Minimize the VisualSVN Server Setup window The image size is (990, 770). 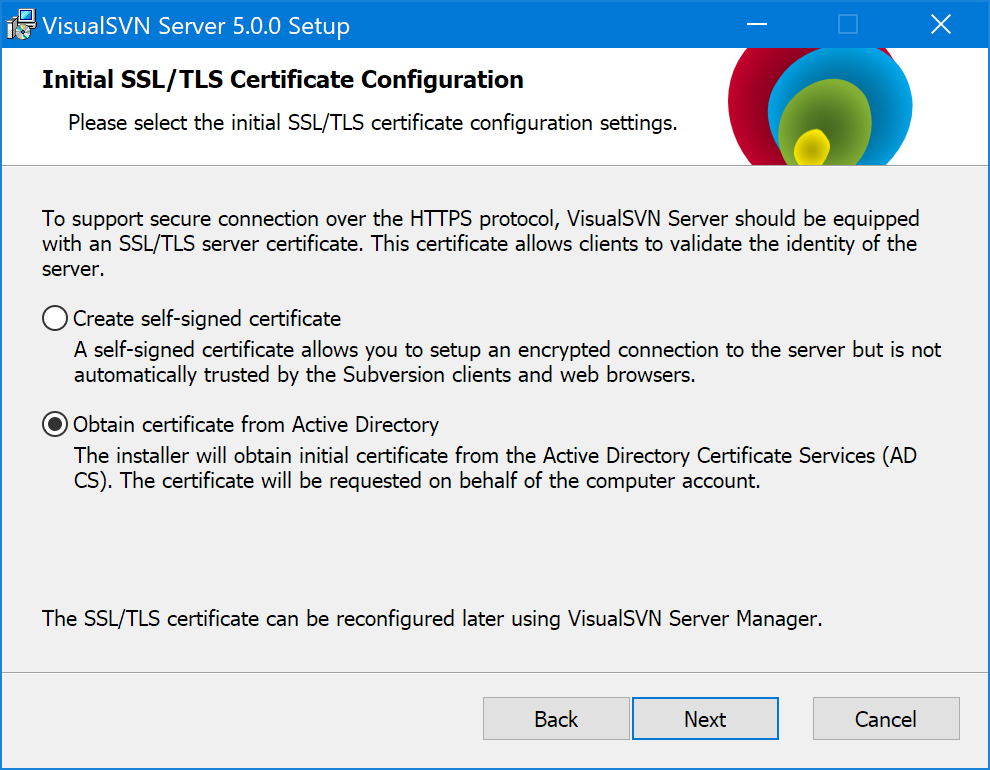pos(757,24)
